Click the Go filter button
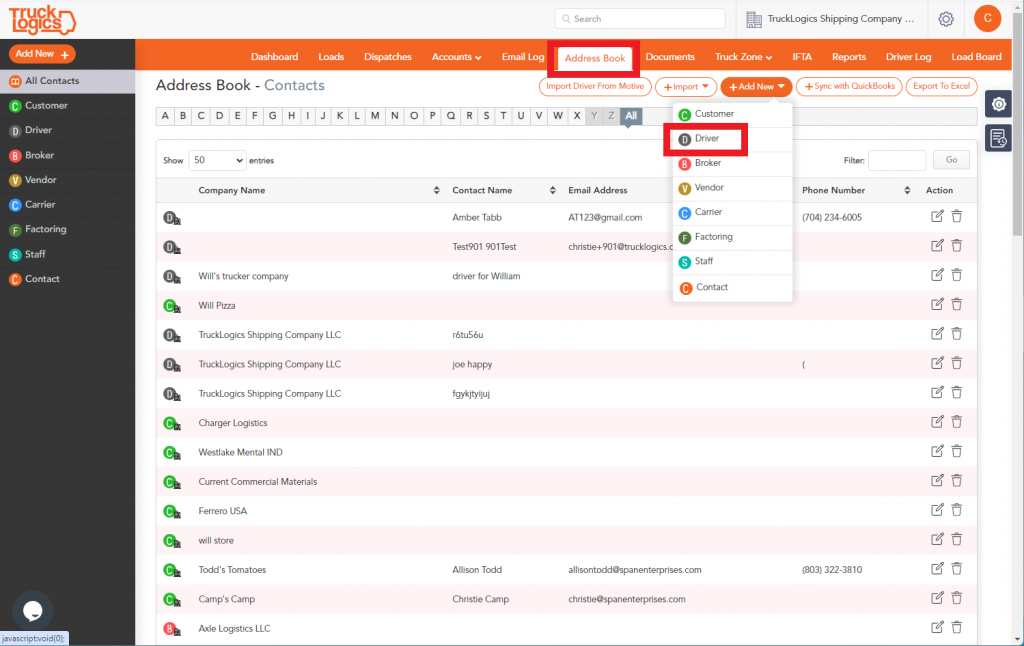This screenshot has height=646, width=1024. click(x=952, y=160)
